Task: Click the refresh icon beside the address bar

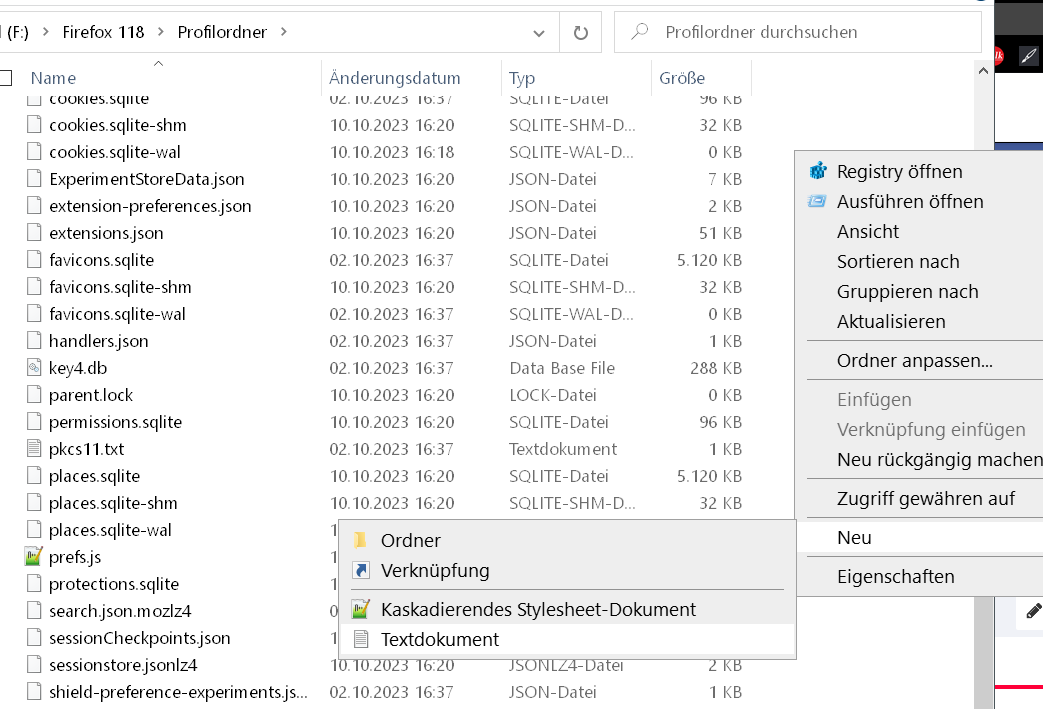Action: tap(580, 33)
